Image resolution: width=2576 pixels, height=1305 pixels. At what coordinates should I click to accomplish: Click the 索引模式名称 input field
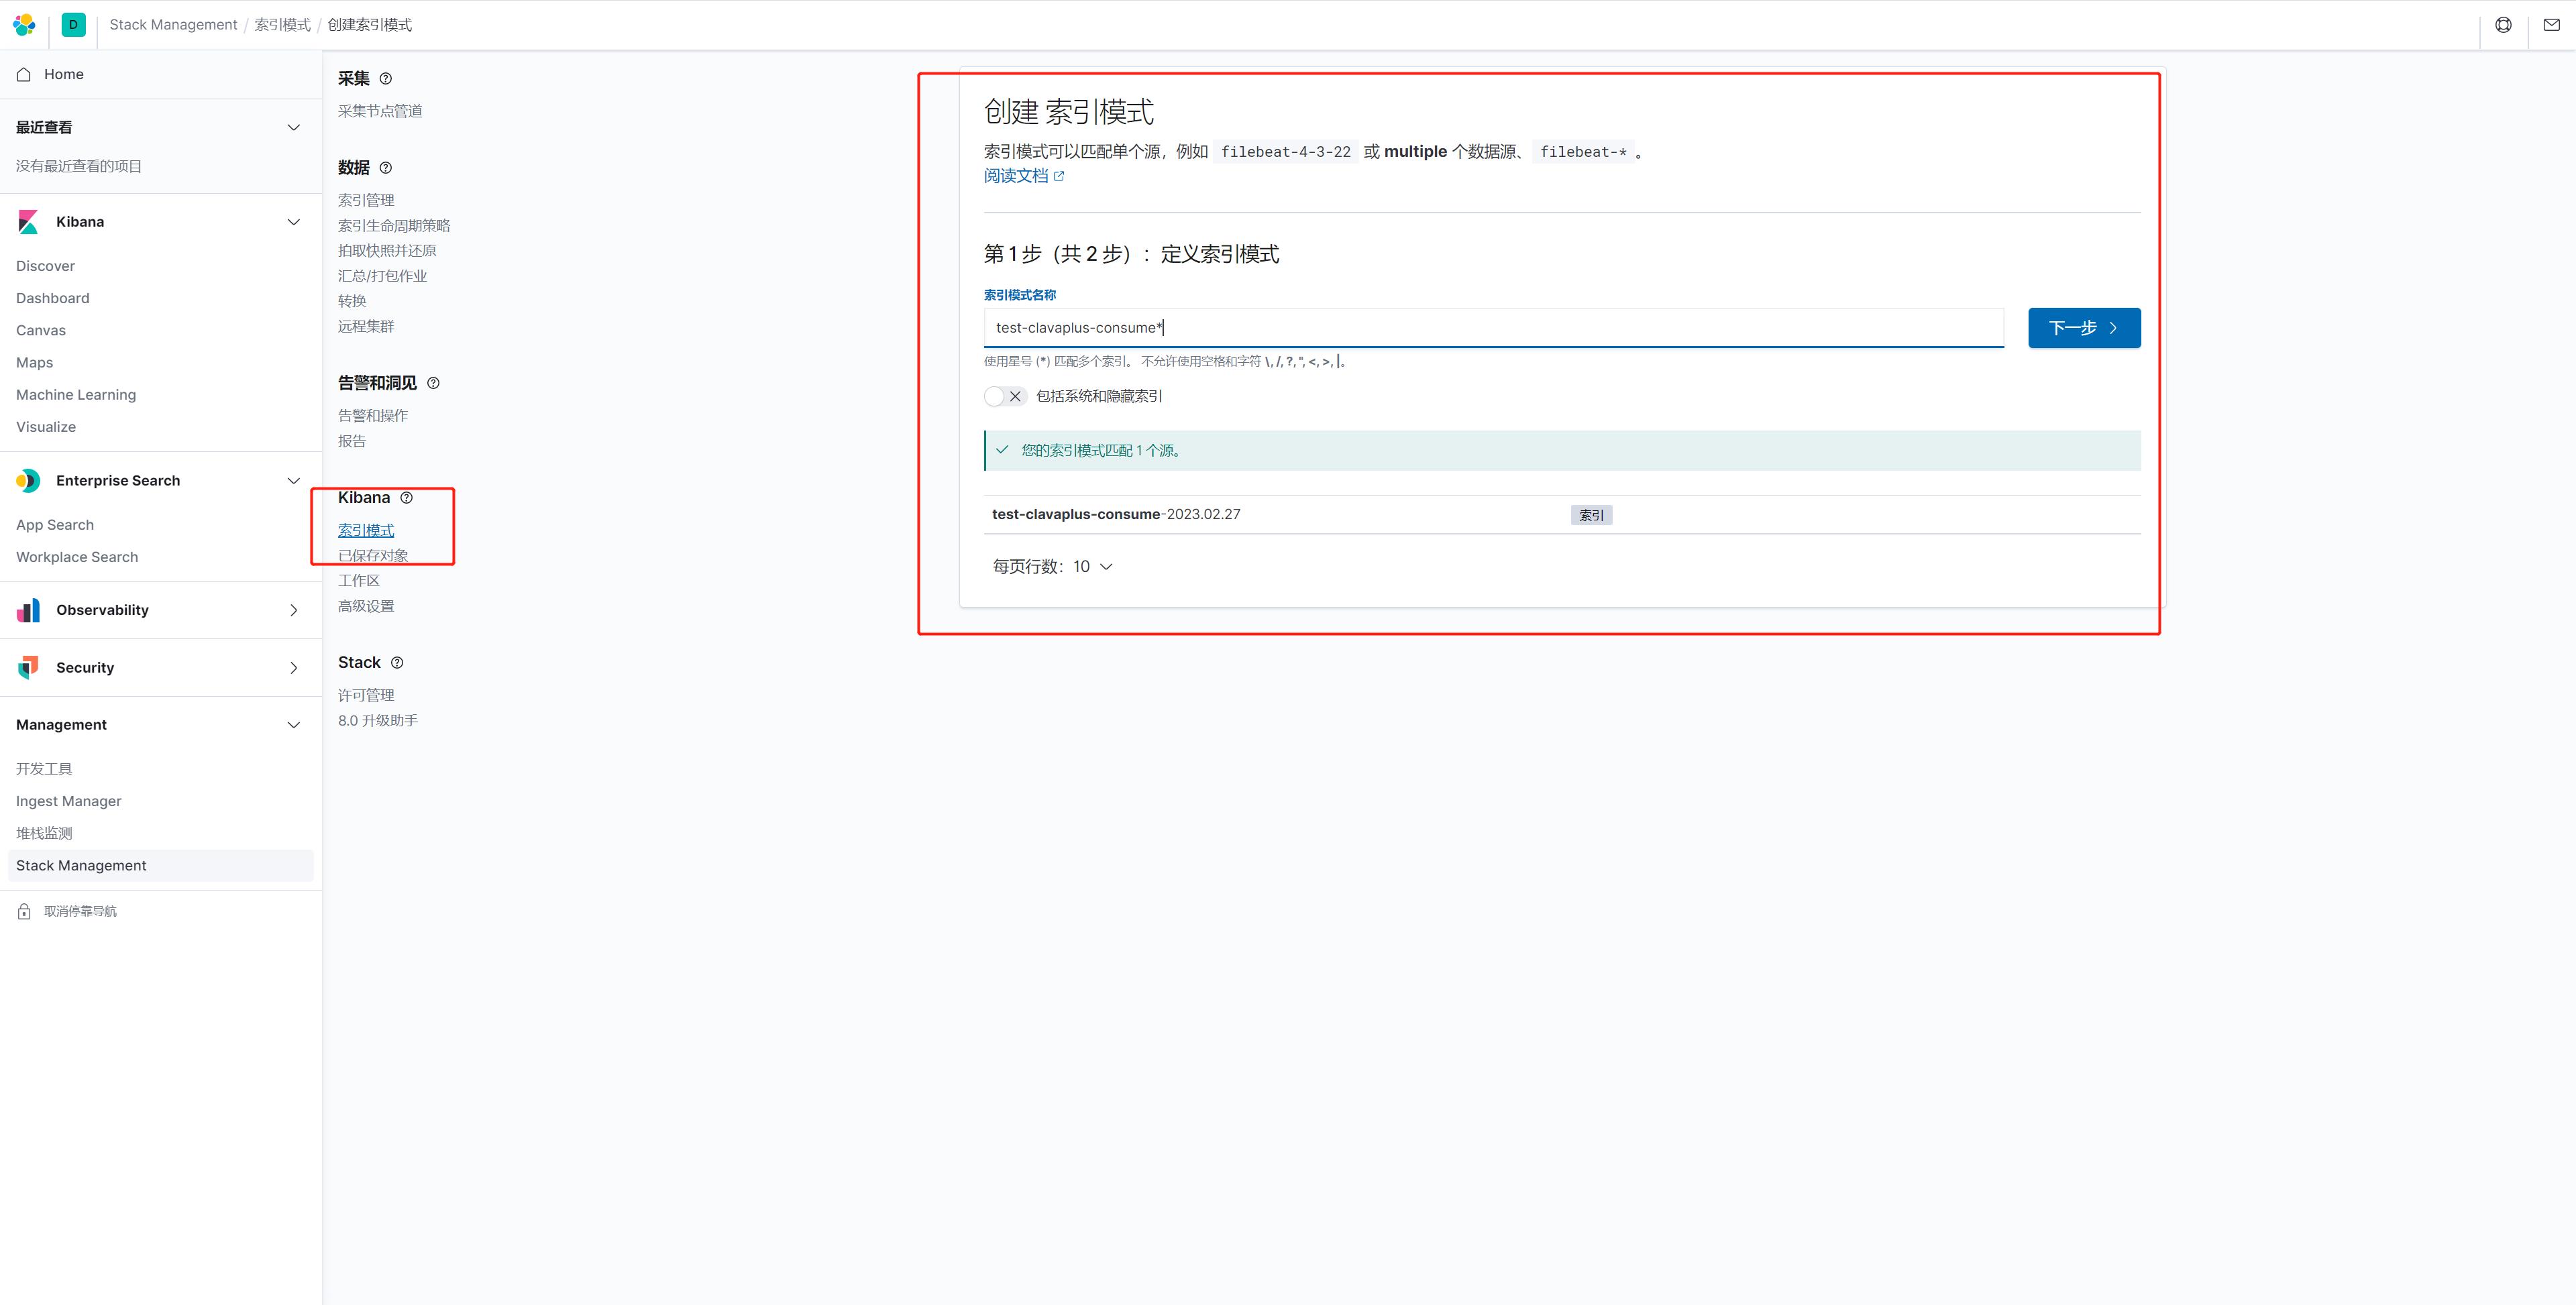[x=1494, y=328]
